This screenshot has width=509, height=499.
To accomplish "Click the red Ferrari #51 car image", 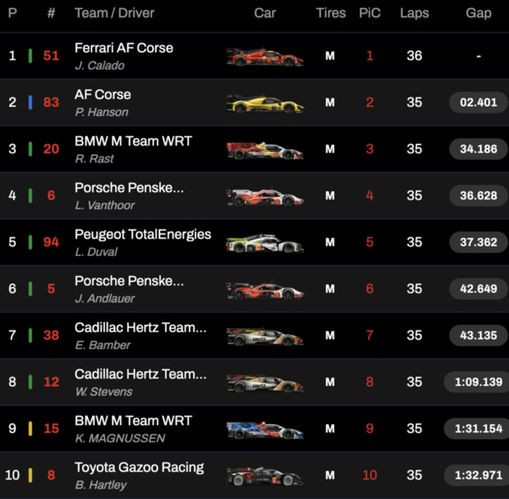I will pyautogui.click(x=265, y=57).
